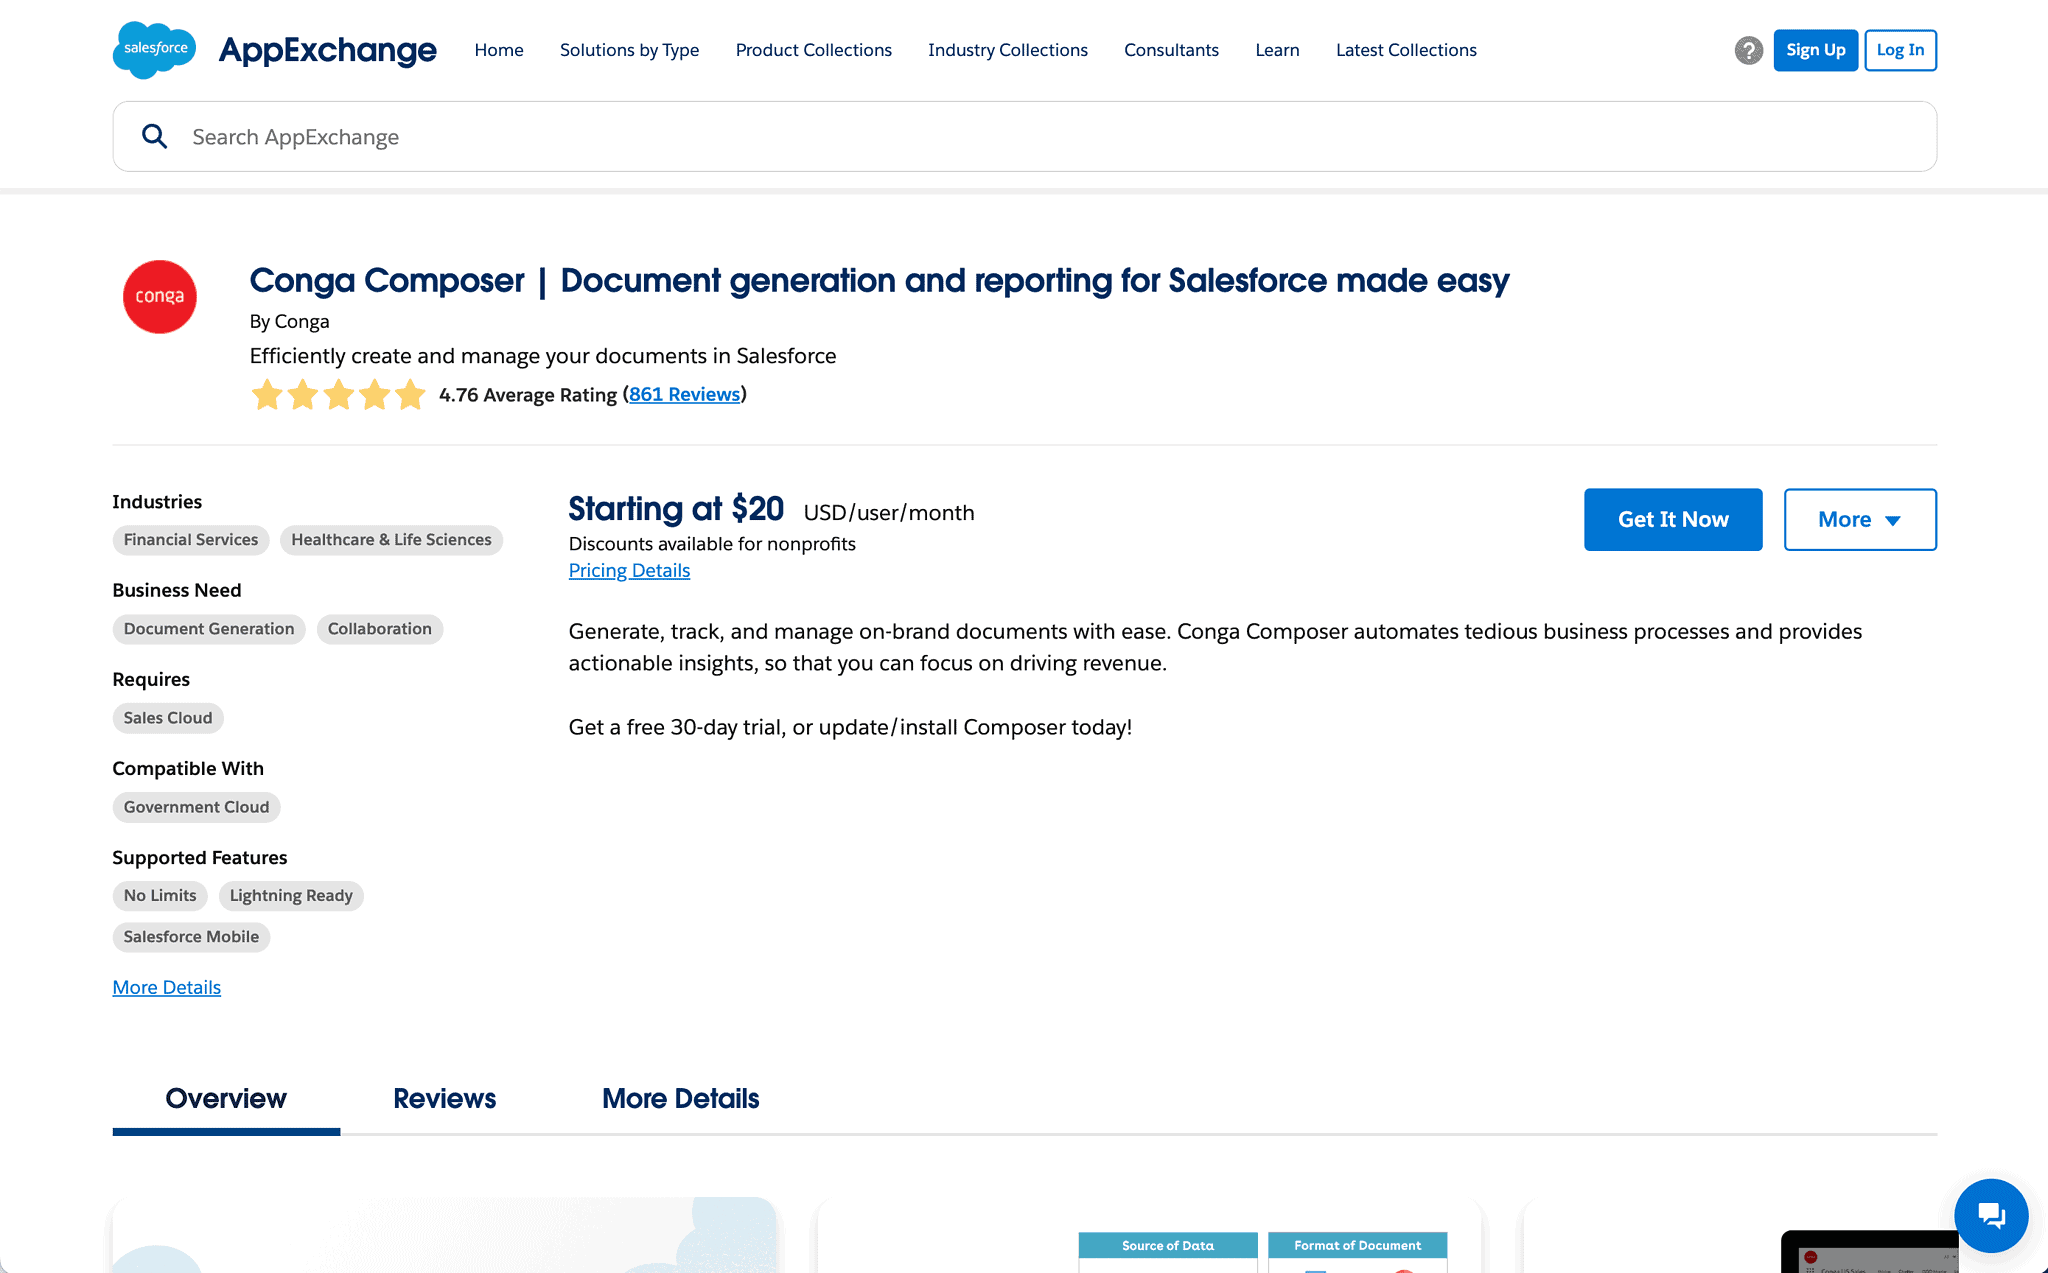Screen dimensions: 2048x1273
Task: Open the chat bubble widget
Action: pos(1991,1216)
